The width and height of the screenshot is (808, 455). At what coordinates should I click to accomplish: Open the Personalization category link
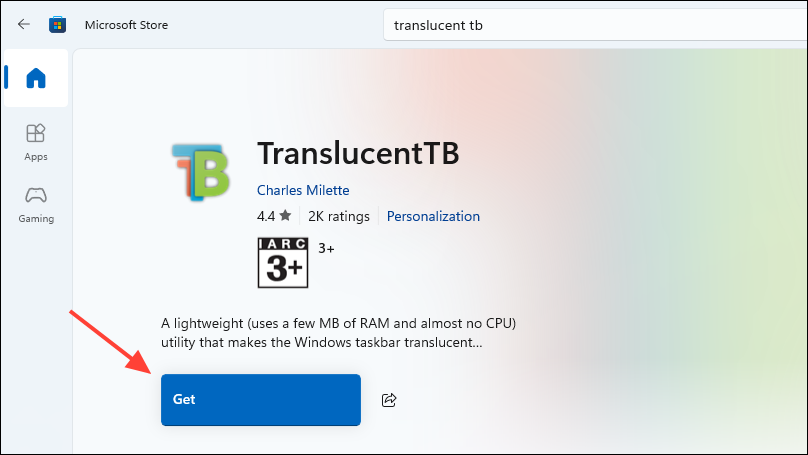pyautogui.click(x=433, y=216)
